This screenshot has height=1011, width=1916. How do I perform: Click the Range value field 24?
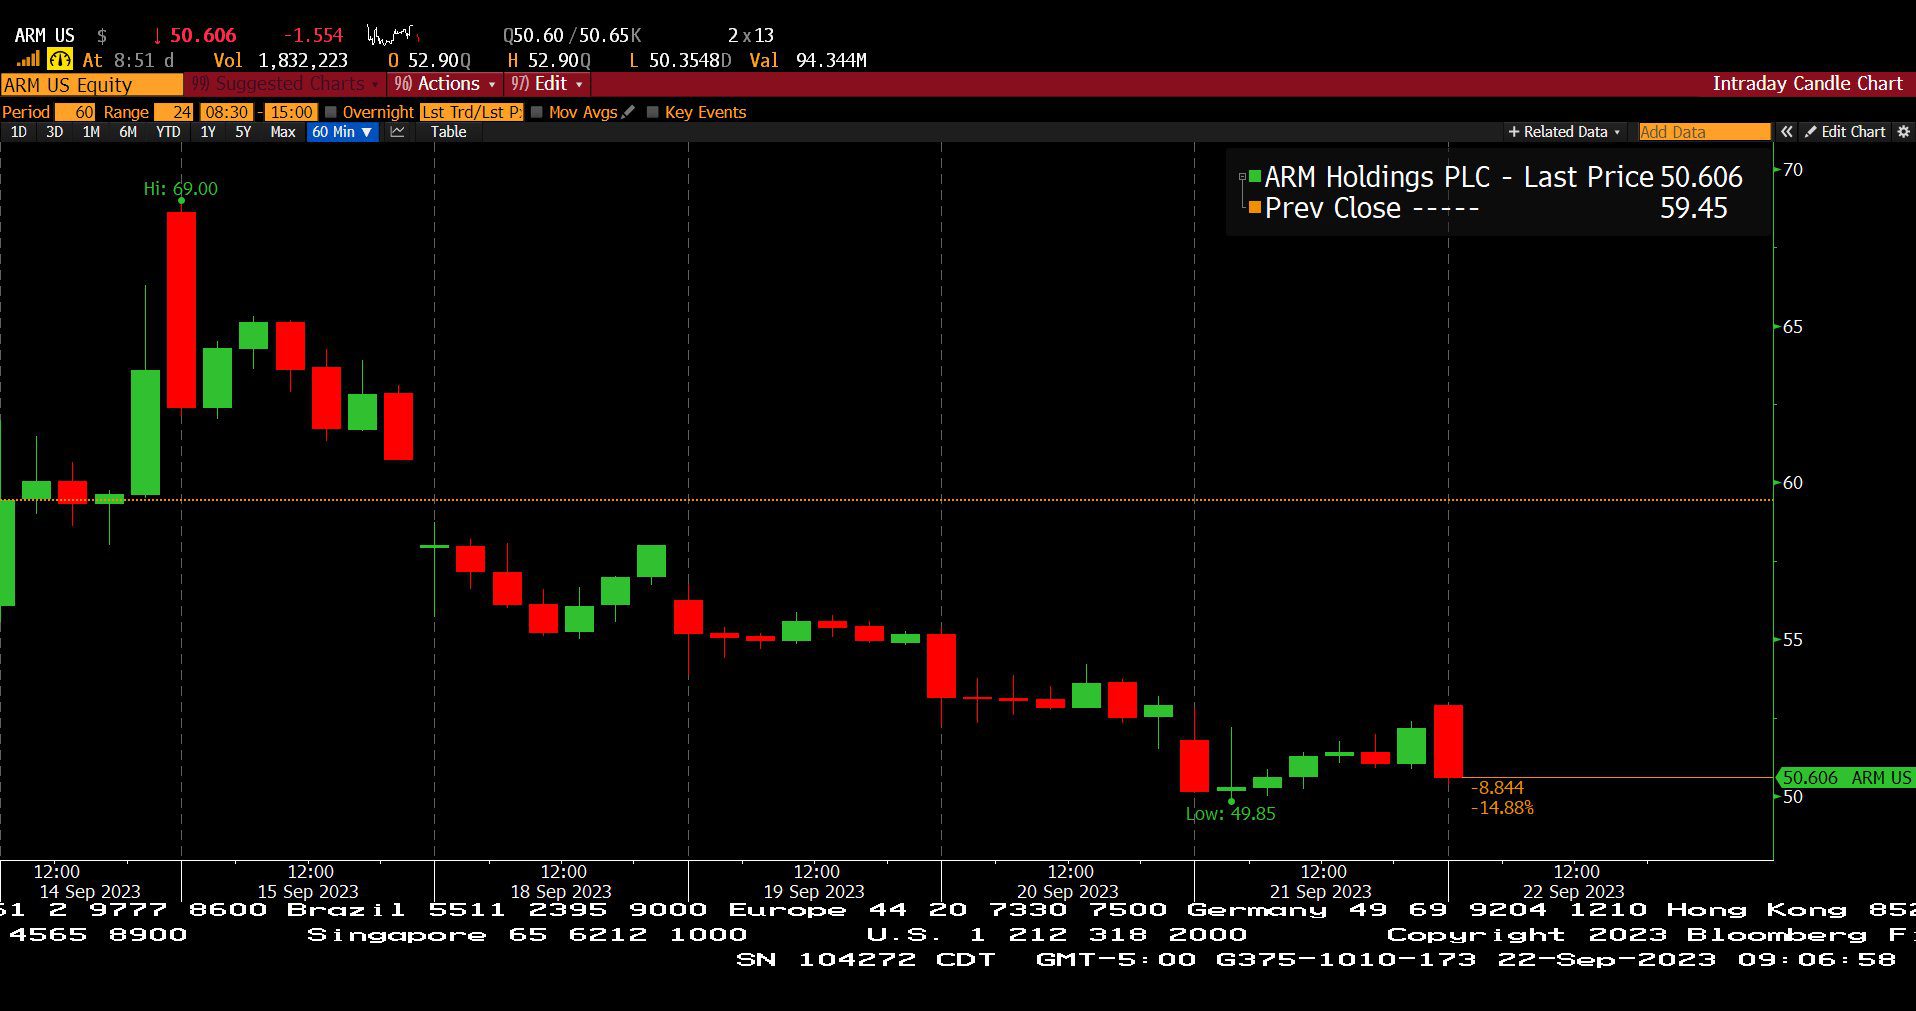[x=173, y=112]
